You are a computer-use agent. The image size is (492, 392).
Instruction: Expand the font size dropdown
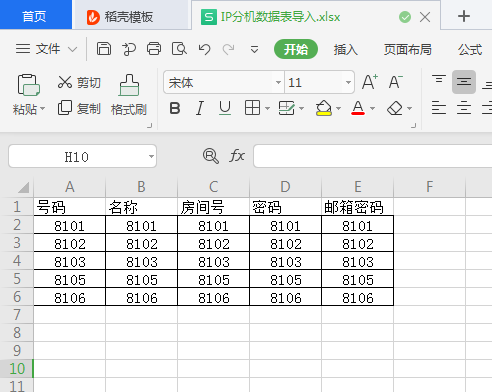(348, 82)
